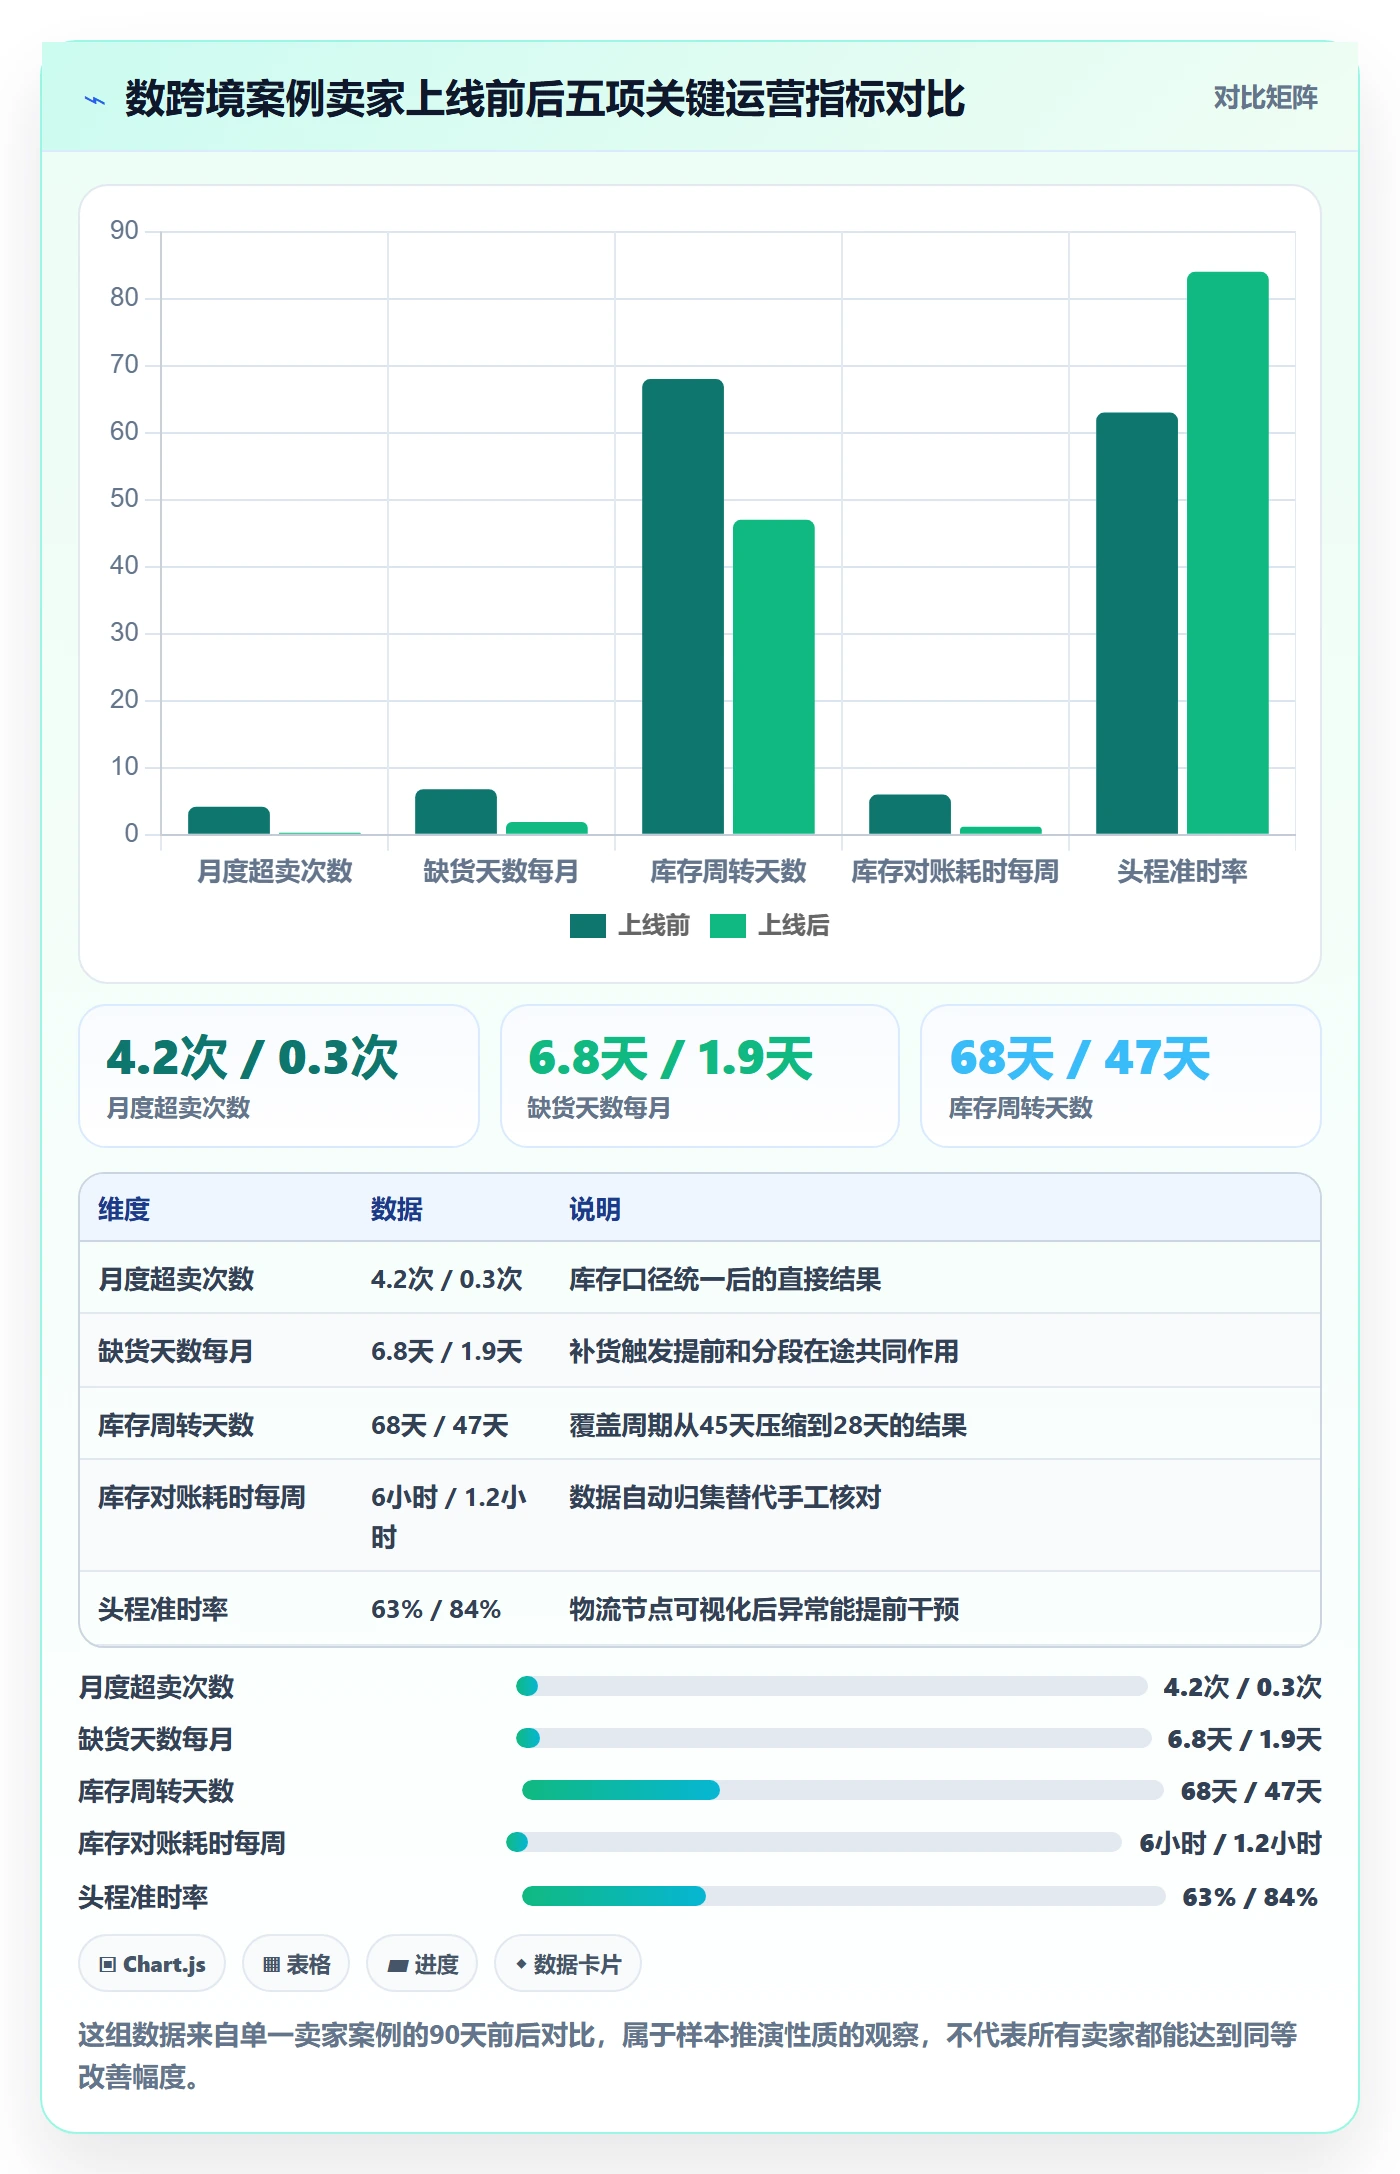1400x2174 pixels.
Task: Click the 上线前 bar for 缺货天数每月
Action: pyautogui.click(x=456, y=811)
